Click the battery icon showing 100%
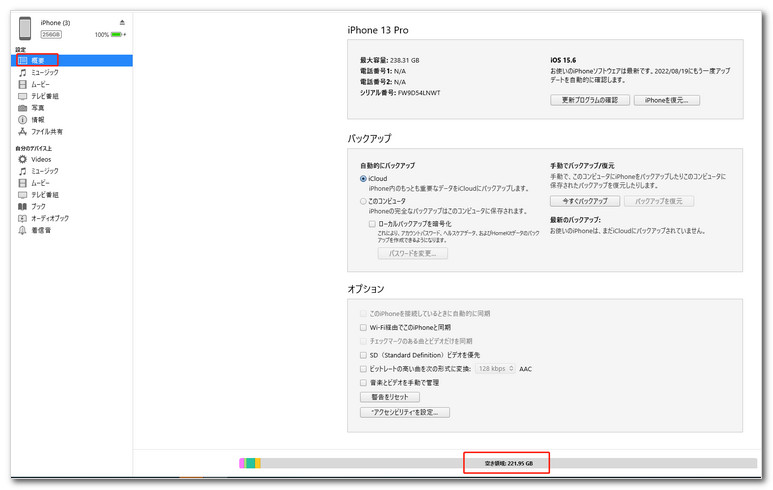Screen dimensions: 773x490 point(116,35)
